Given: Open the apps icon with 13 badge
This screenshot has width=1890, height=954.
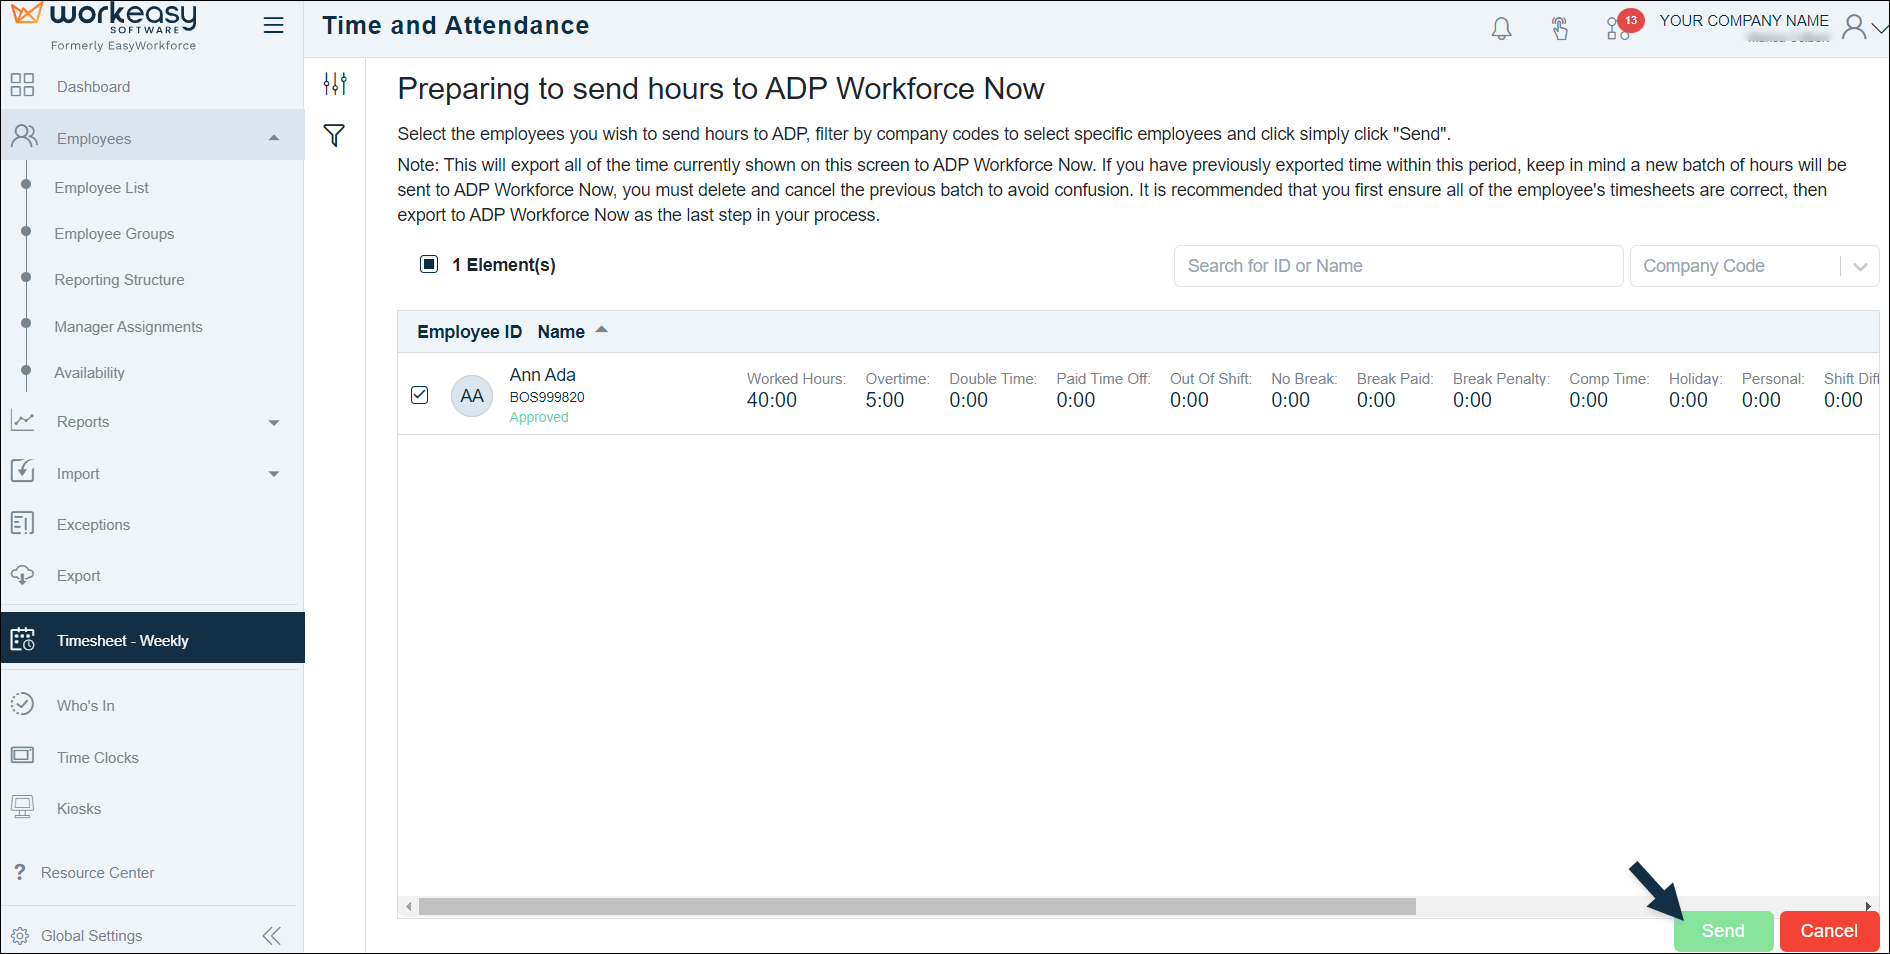Looking at the screenshot, I should tap(1618, 28).
